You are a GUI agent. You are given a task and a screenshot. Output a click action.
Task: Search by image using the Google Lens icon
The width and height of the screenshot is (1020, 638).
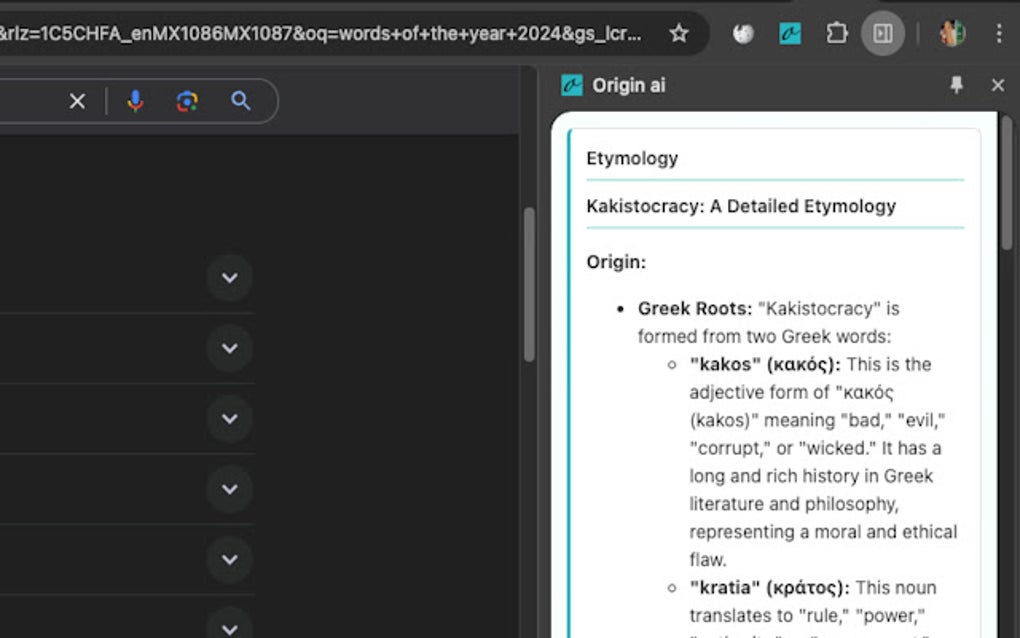tap(187, 101)
